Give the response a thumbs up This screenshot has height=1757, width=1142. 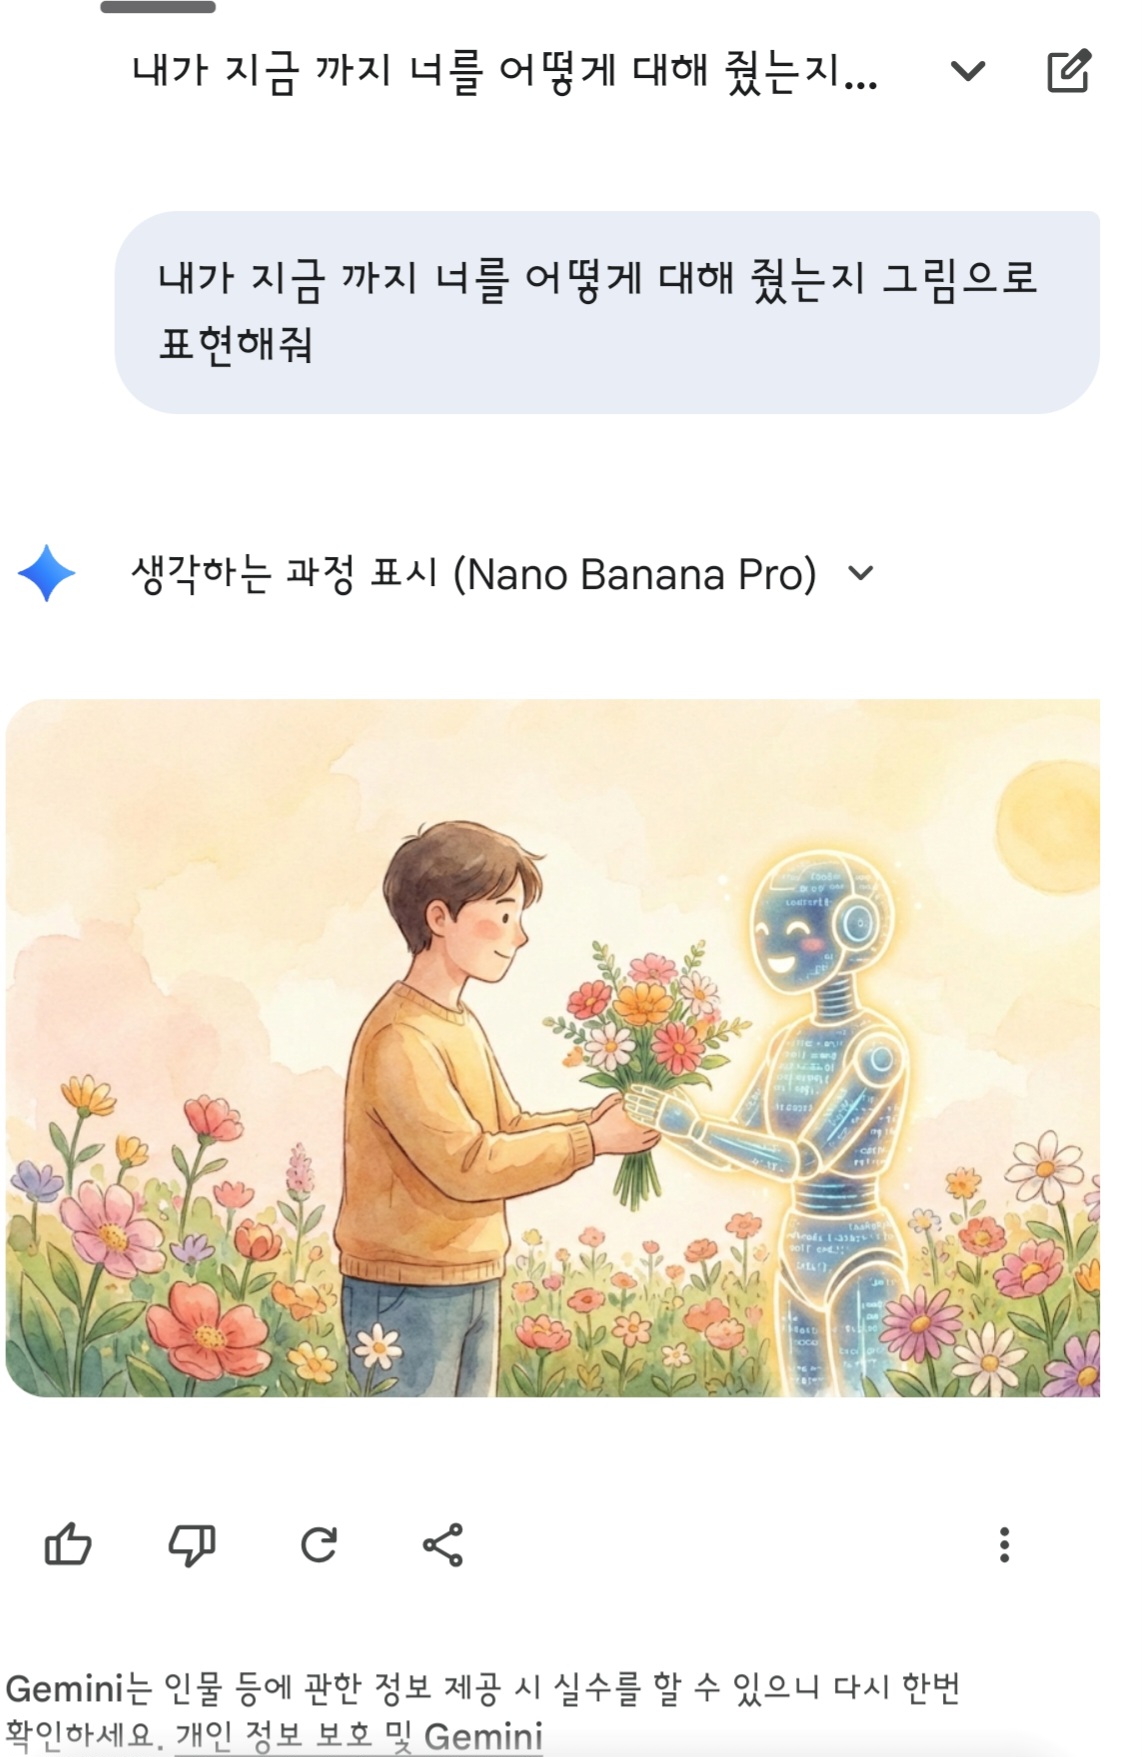(68, 1545)
